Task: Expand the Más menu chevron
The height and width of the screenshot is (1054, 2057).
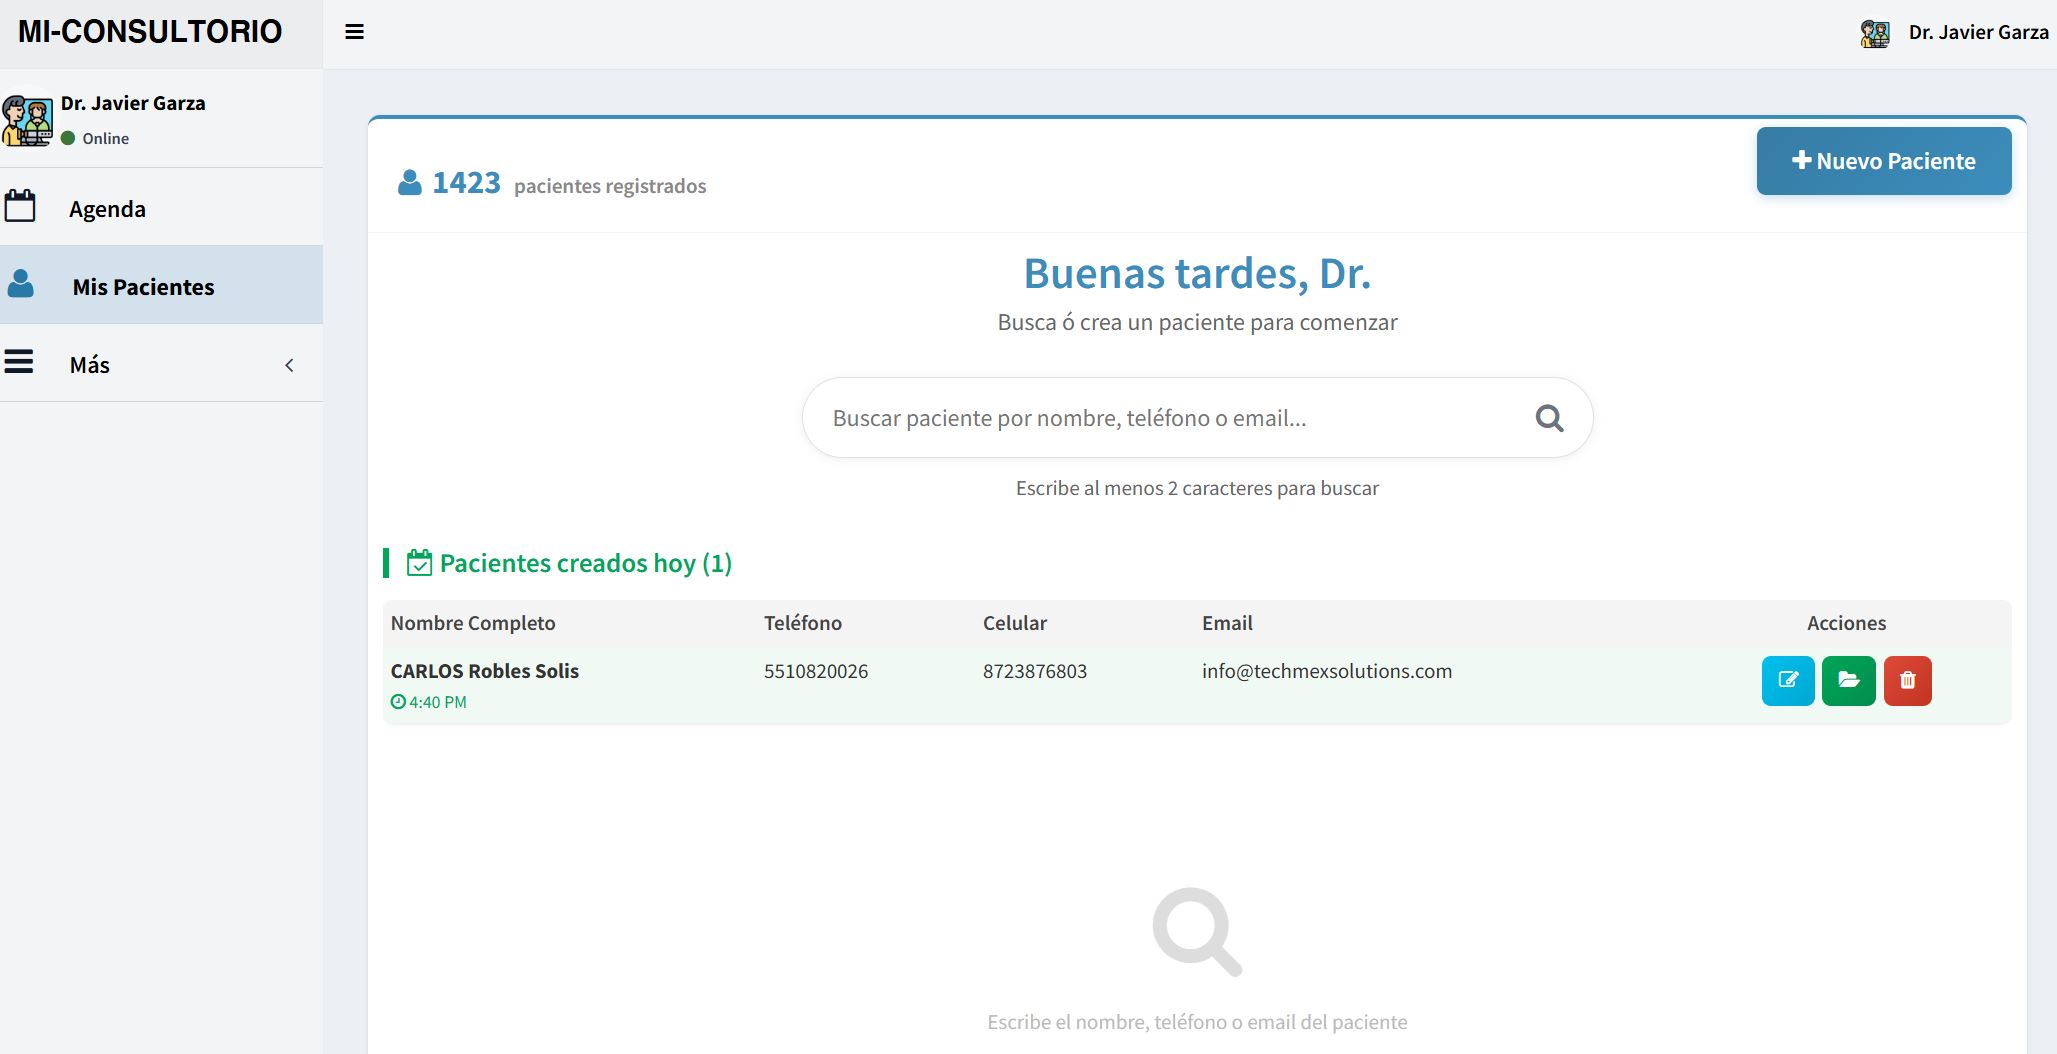Action: (x=289, y=365)
